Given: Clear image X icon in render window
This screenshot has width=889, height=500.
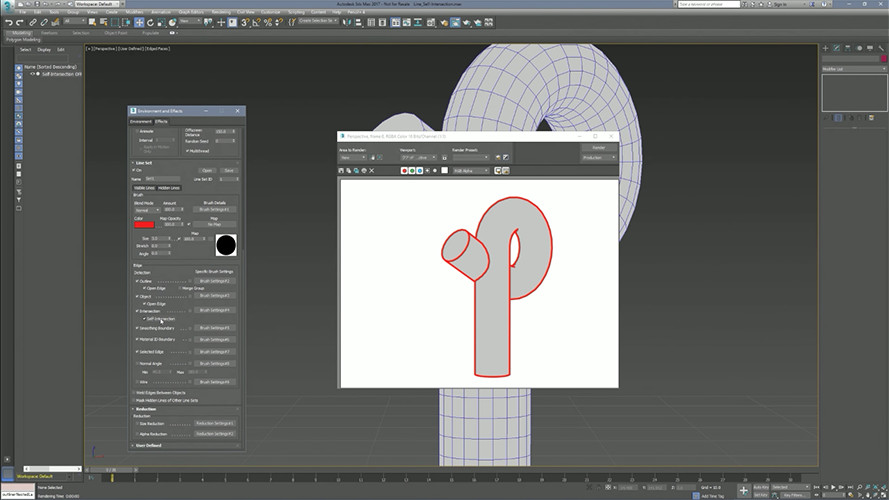Looking at the screenshot, I should [x=372, y=171].
